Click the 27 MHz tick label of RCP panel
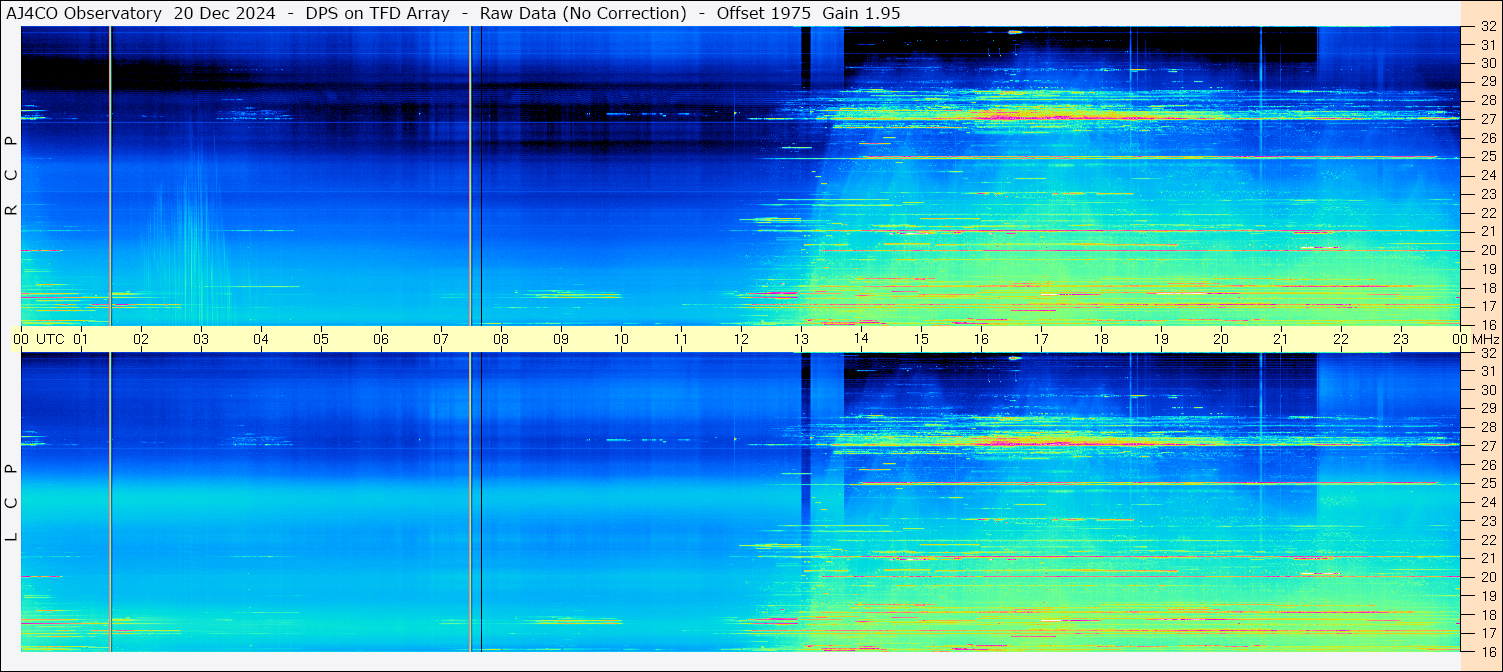Viewport: 1503px width, 672px height. click(x=1488, y=119)
